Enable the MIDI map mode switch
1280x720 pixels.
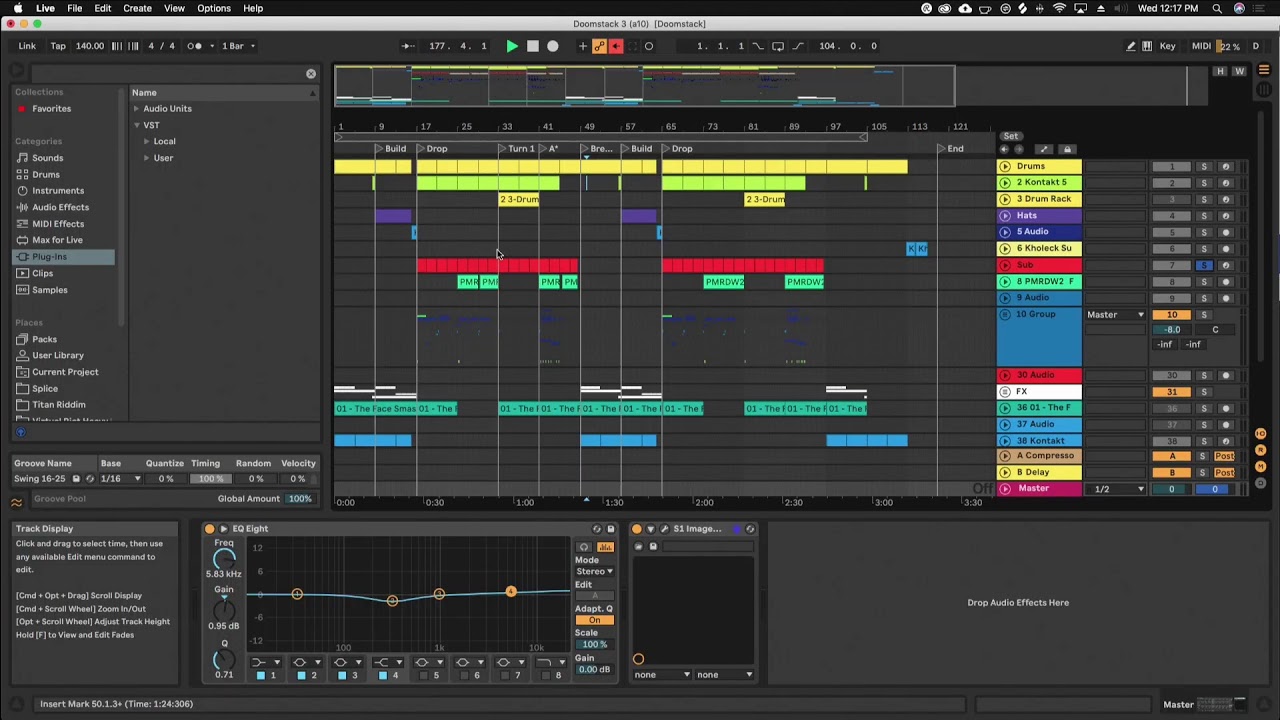1201,46
